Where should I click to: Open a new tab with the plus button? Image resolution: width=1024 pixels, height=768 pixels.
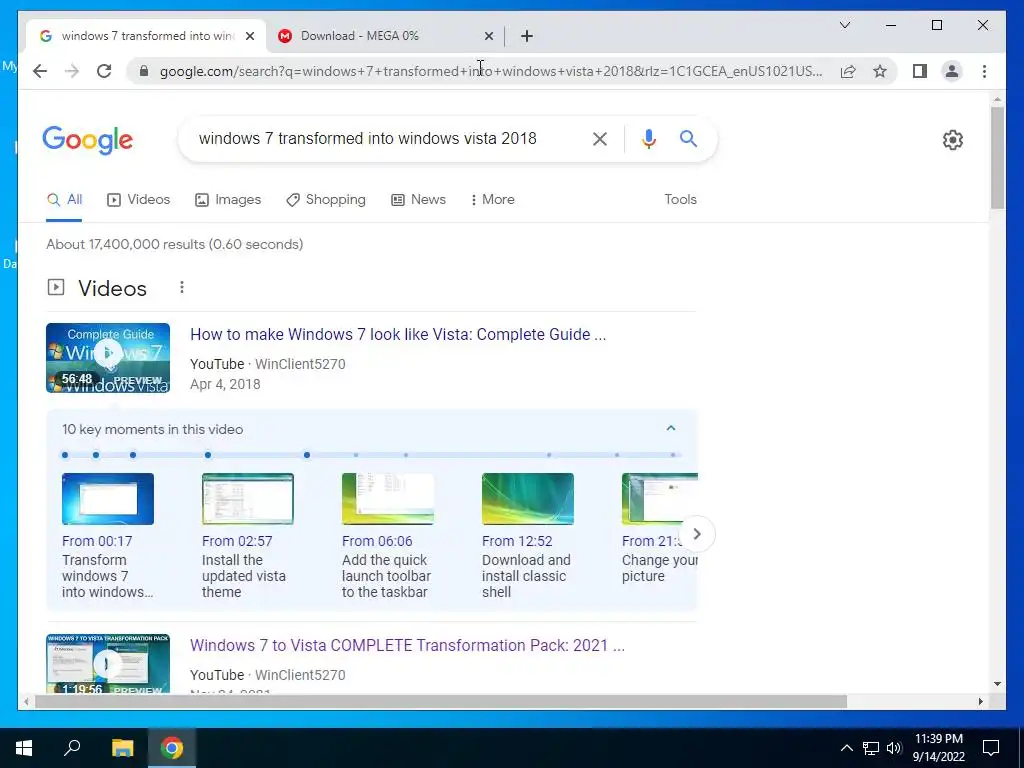coord(527,36)
